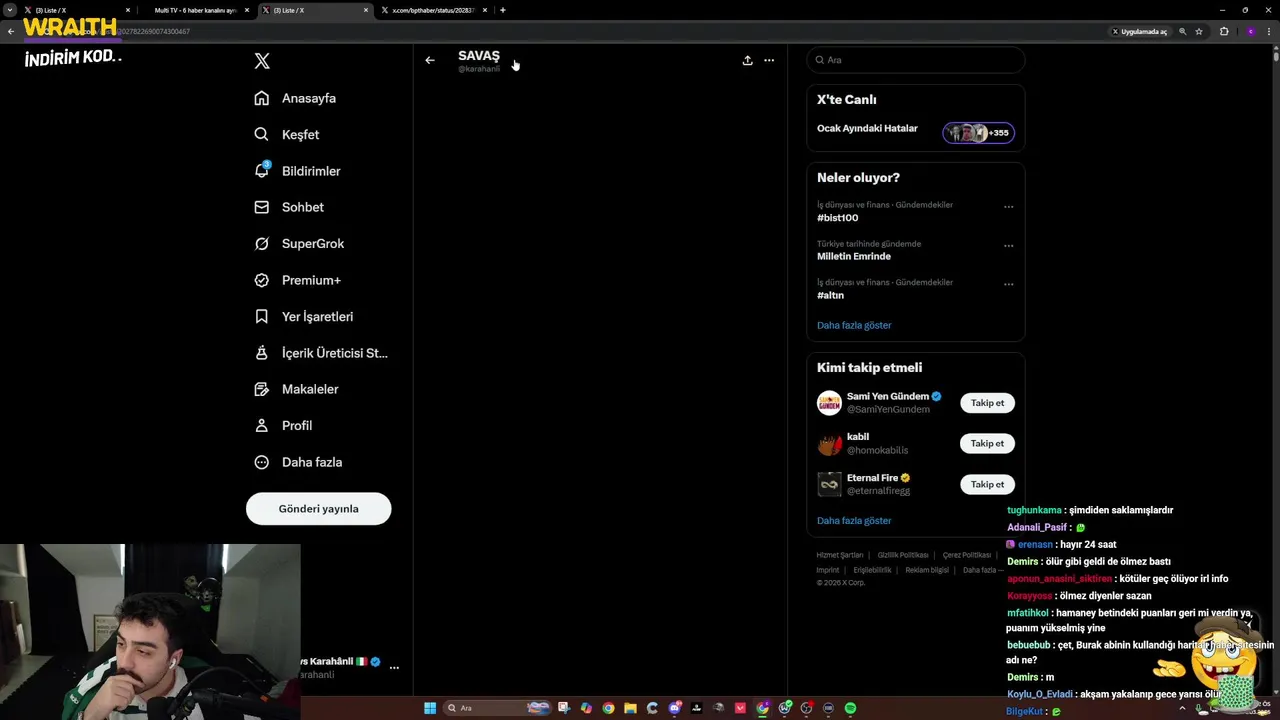Image resolution: width=1280 pixels, height=720 pixels.
Task: Open Sami Yen Gündem avatar
Action: click(829, 403)
